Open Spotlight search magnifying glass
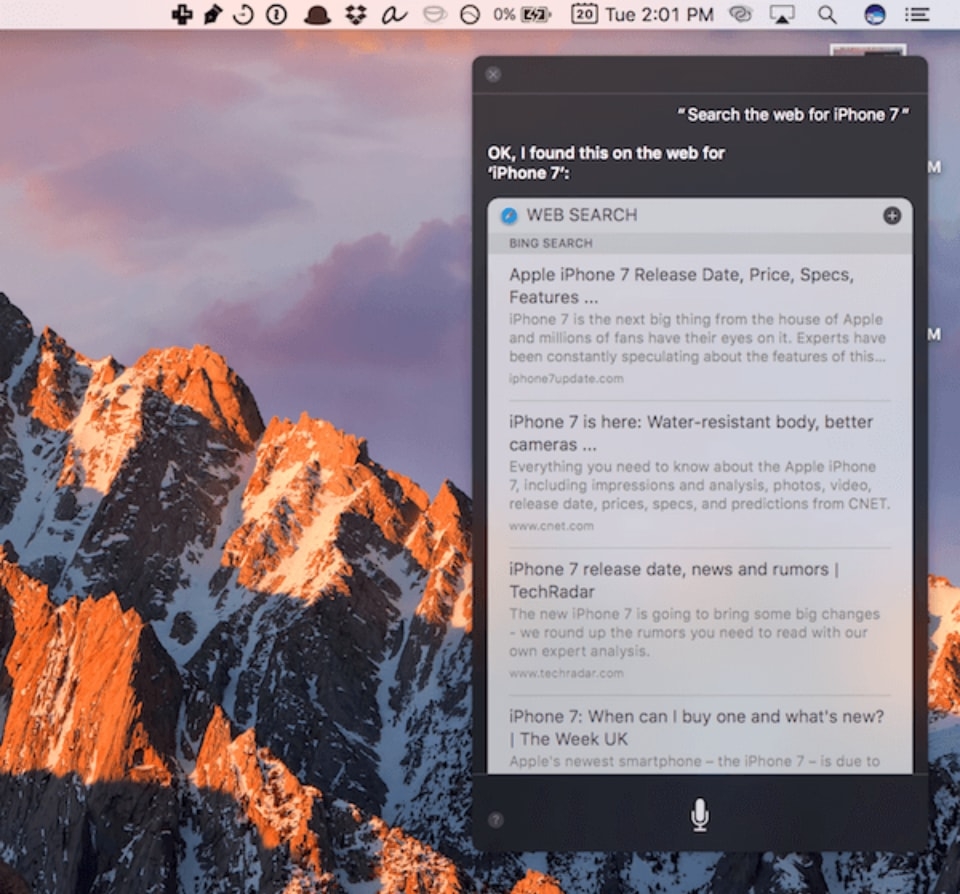The height and width of the screenshot is (894, 960). [827, 14]
